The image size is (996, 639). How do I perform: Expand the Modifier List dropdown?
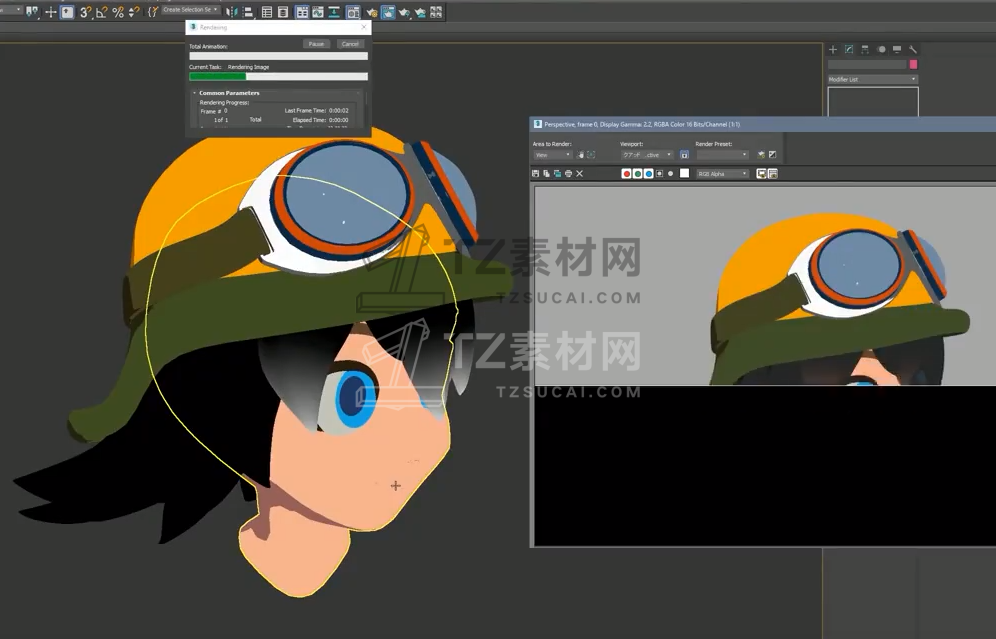coord(872,79)
